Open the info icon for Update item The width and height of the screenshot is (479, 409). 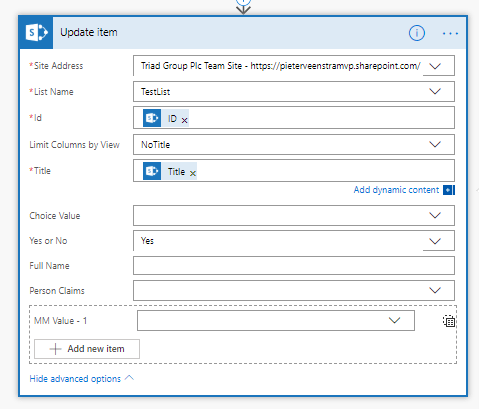coord(417,33)
